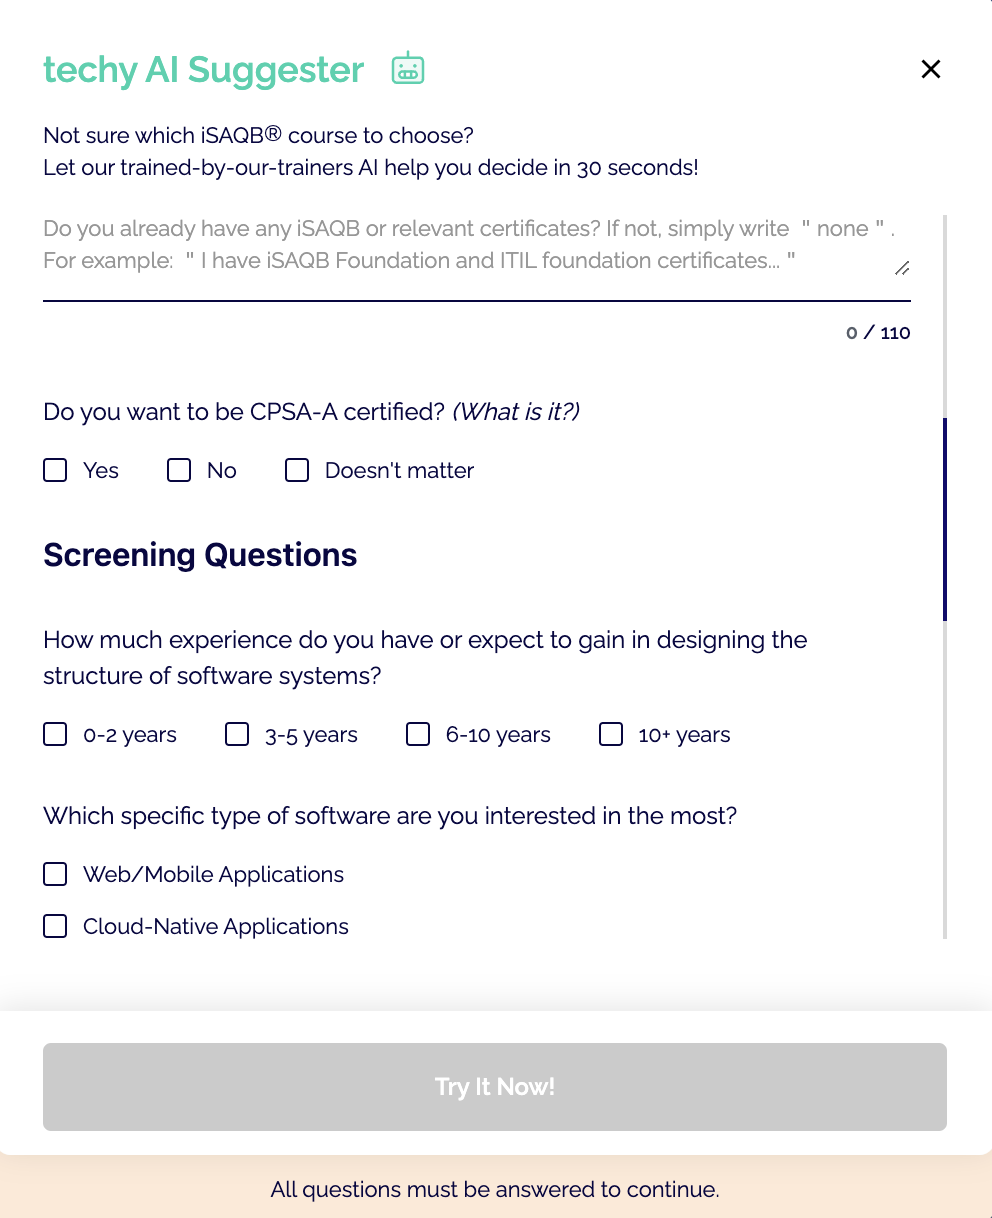Select 3-5 years of experience
This screenshot has width=992, height=1218.
(236, 734)
